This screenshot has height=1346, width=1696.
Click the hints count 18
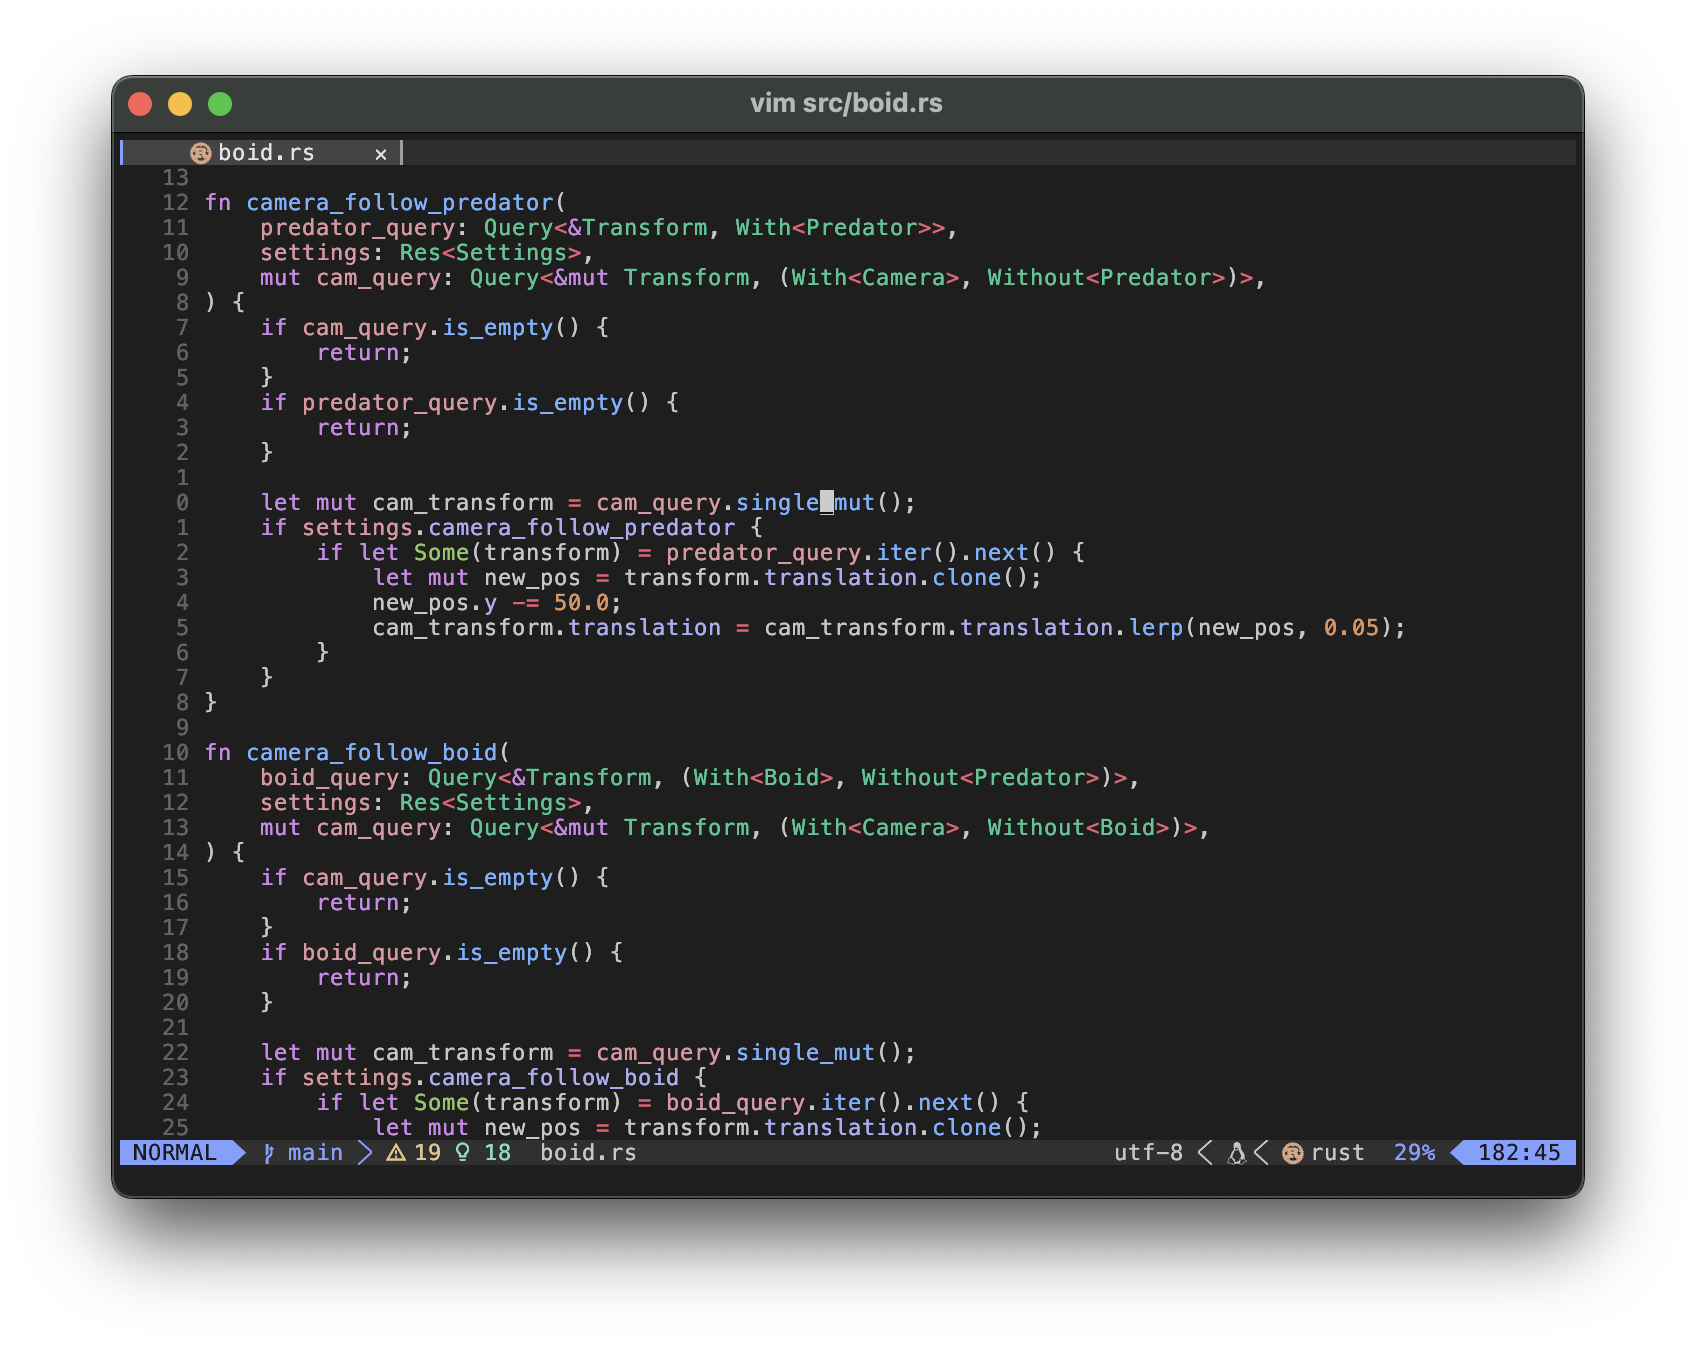click(x=497, y=1153)
